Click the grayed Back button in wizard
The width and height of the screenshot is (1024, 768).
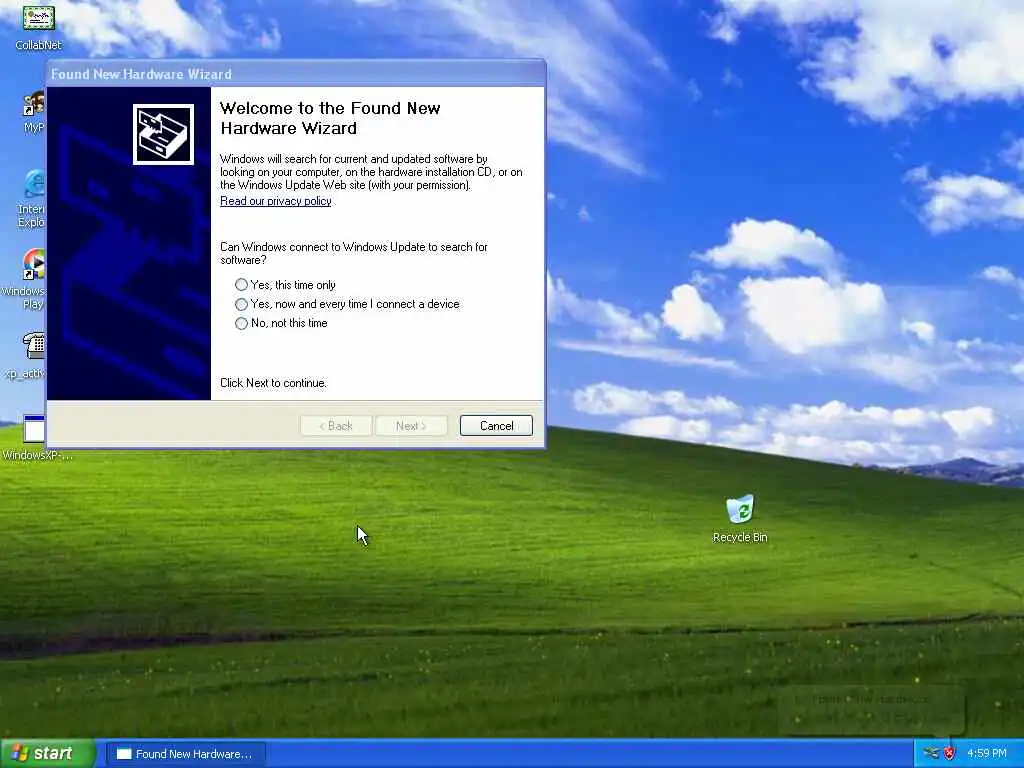tap(336, 426)
